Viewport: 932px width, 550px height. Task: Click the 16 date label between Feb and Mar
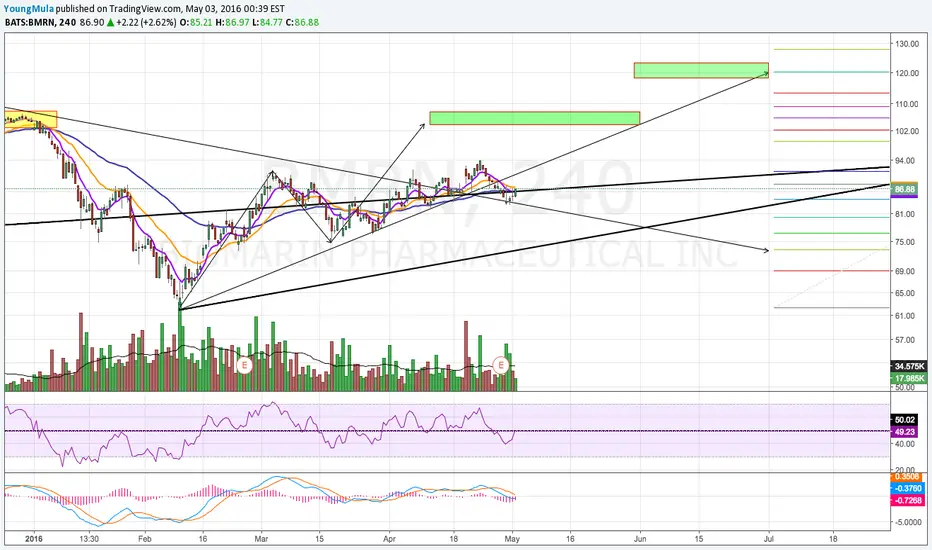203,539
